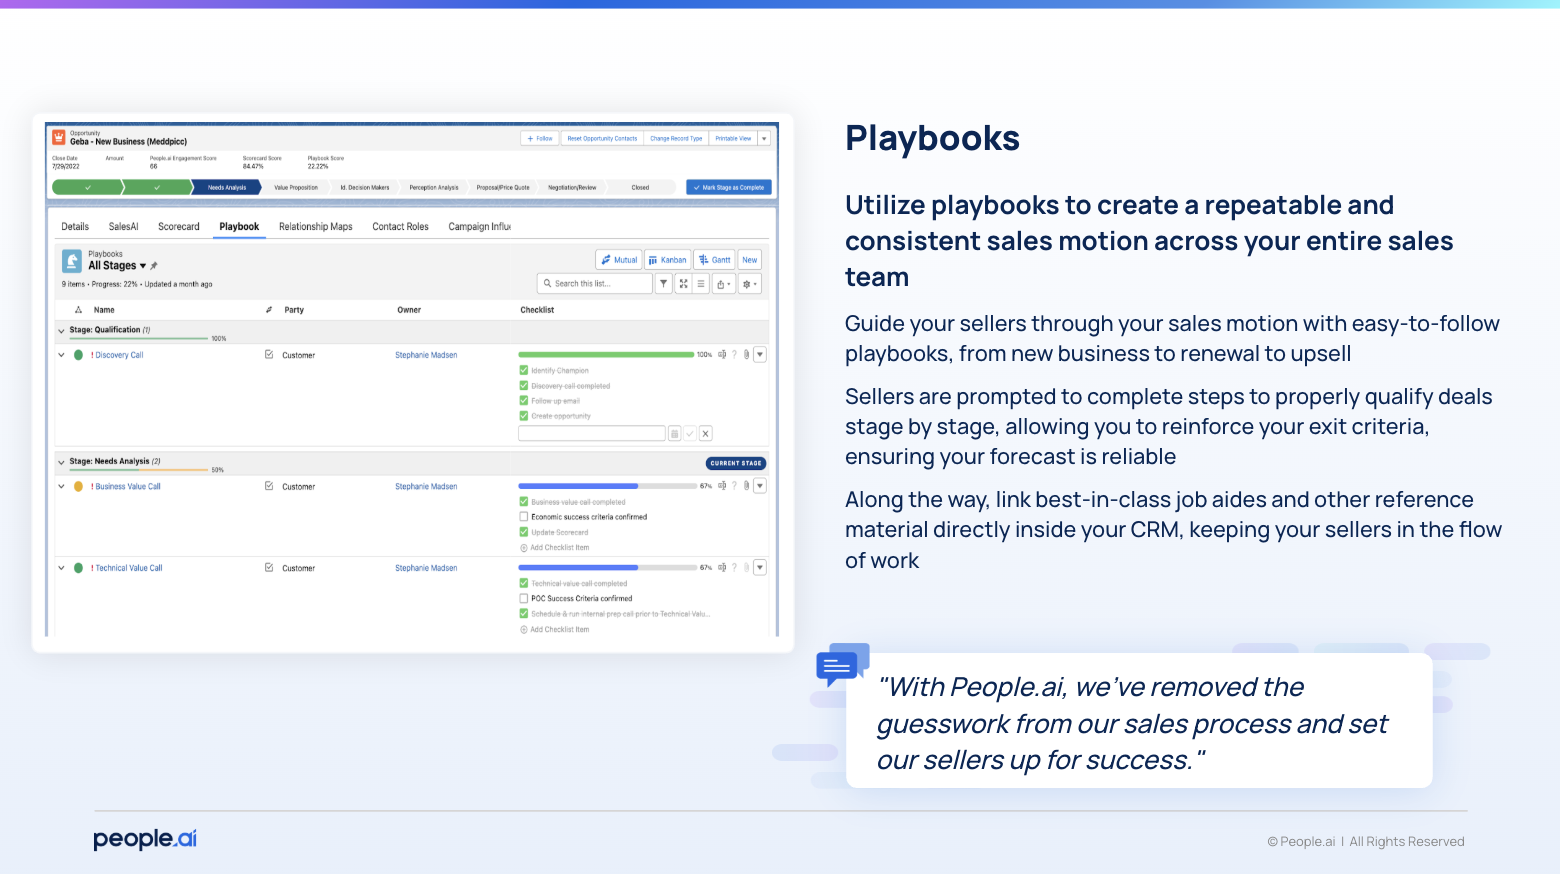Open row action menu for Business Value Call

[760, 486]
